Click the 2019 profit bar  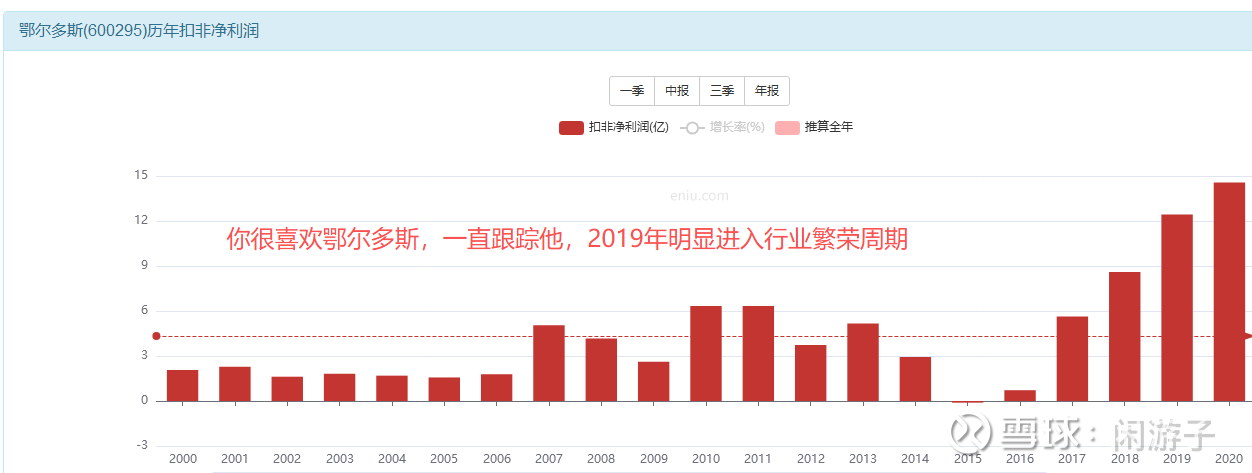coord(1177,308)
